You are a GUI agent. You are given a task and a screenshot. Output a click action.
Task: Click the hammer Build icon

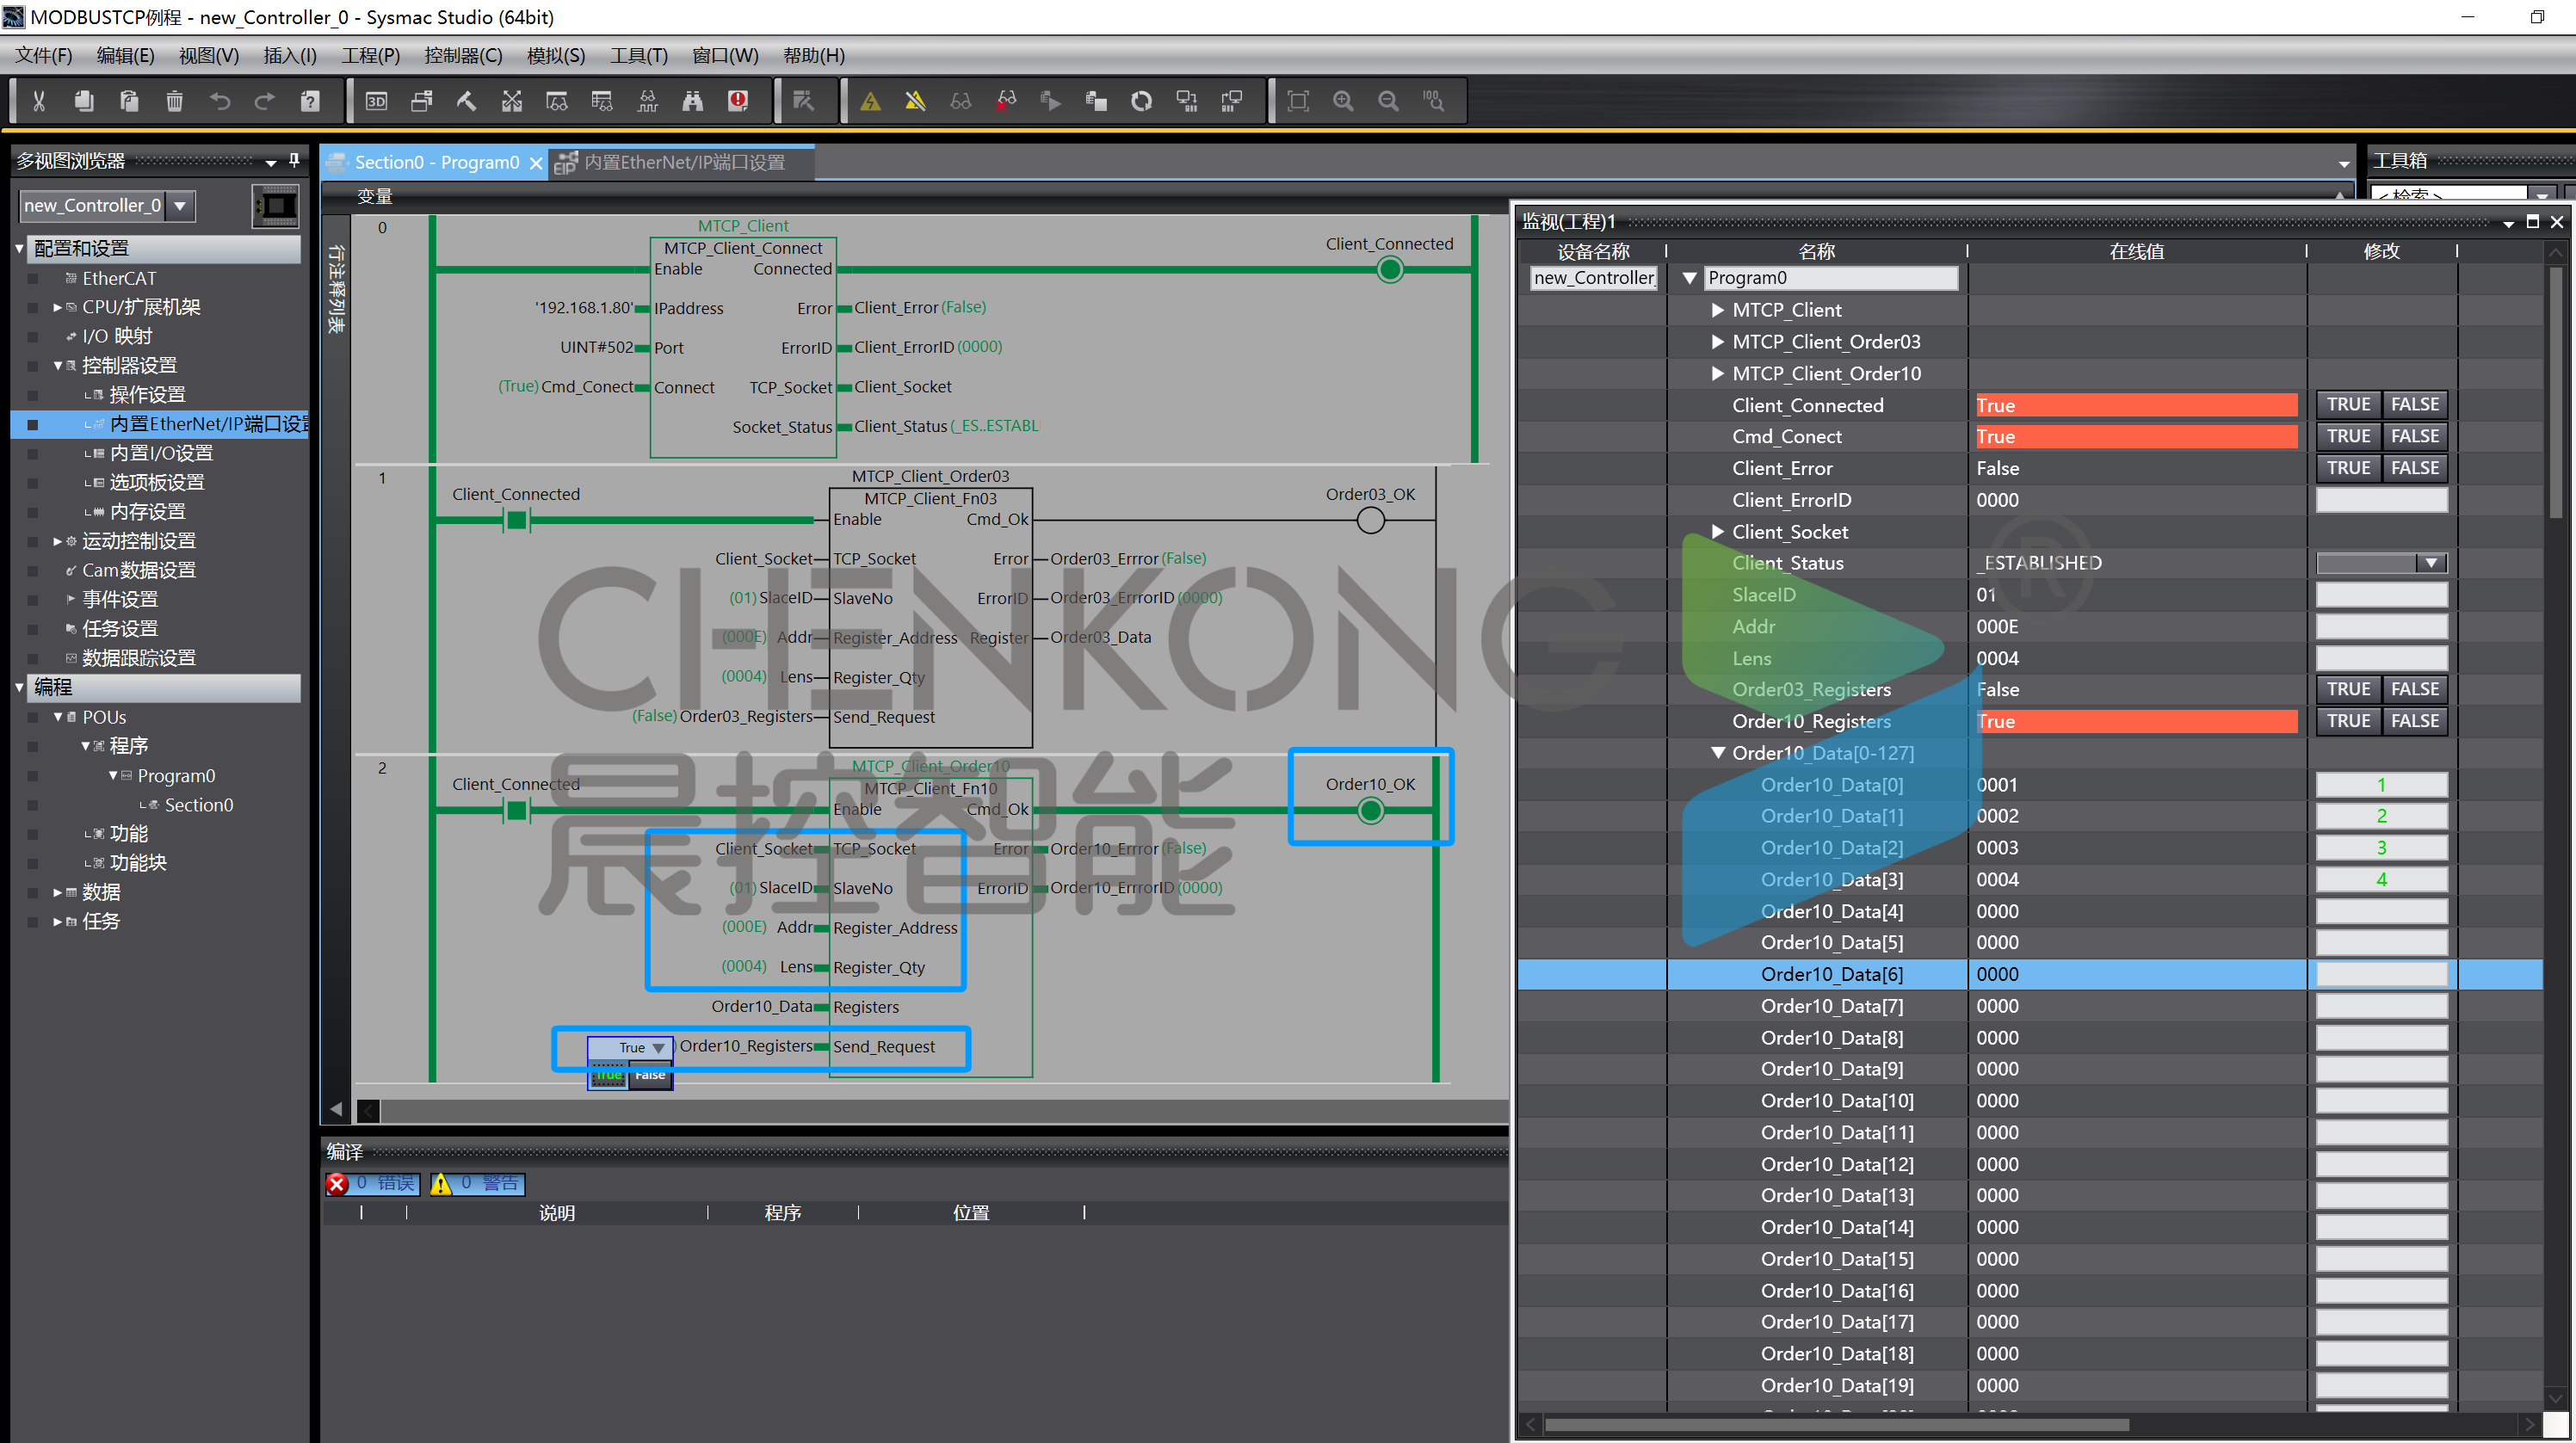click(x=466, y=101)
